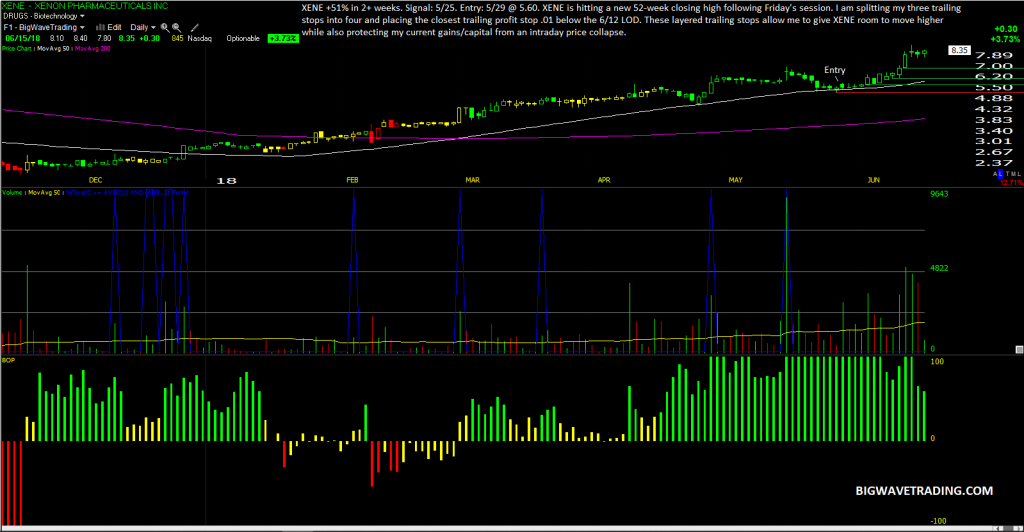
Task: Click the 8.35 price tag on price axis
Action: pos(959,50)
